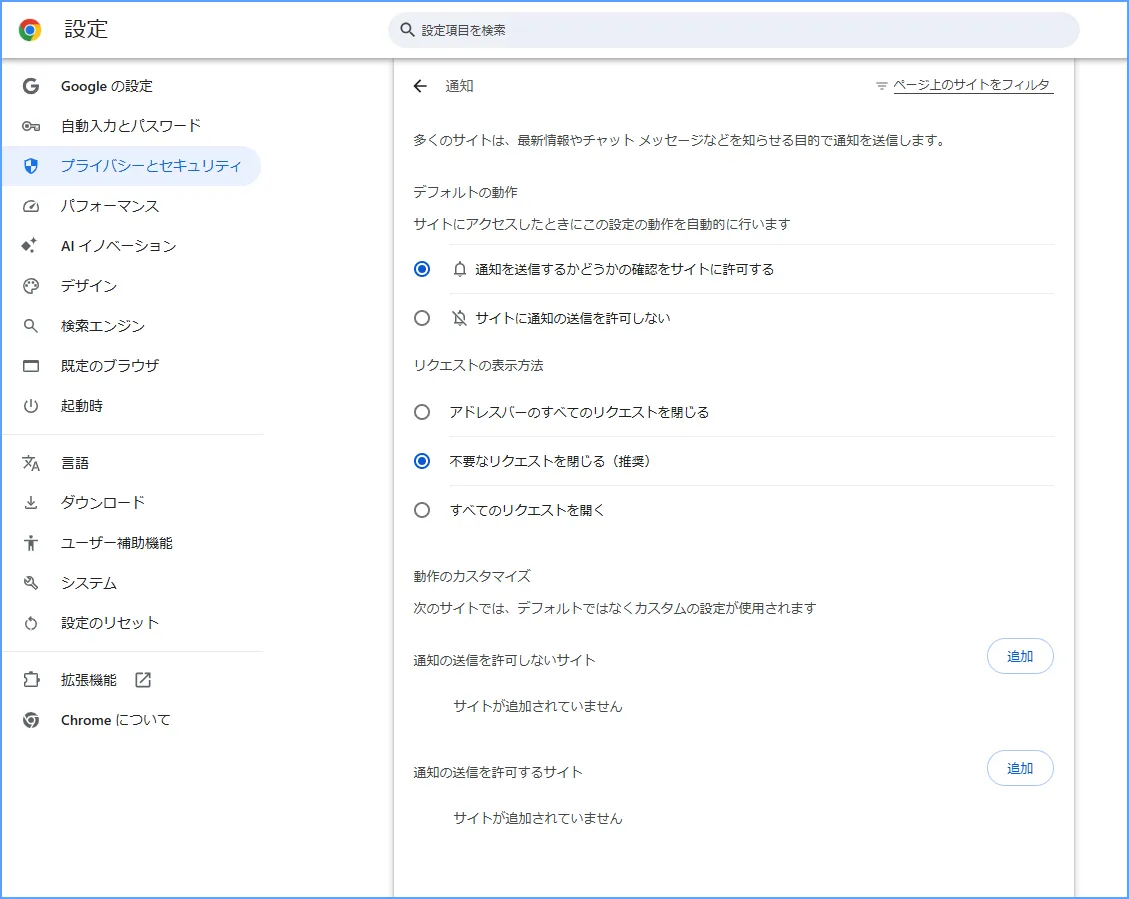Click サイトが追加されていません under 許可しないサイト
The height and width of the screenshot is (899, 1129).
[x=537, y=707]
